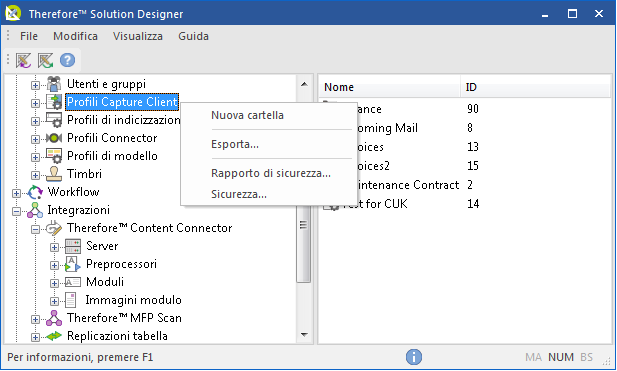This screenshot has width=617, height=371.
Task: Open the Modifica menu
Action: click(75, 36)
